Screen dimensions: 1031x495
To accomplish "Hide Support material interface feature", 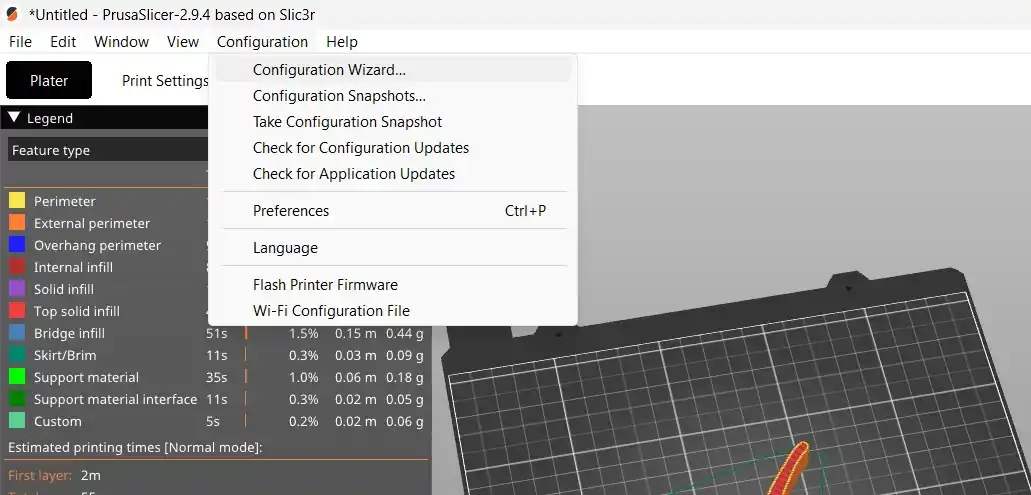I will click(115, 399).
